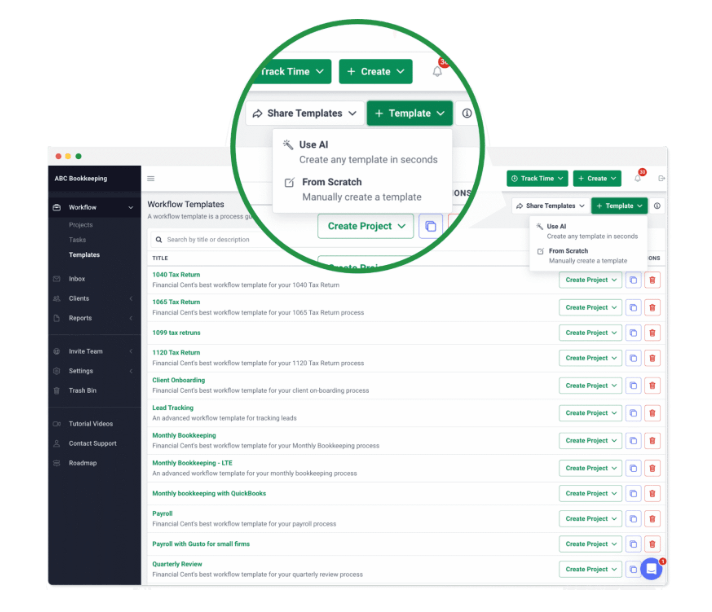Open the Share Templates dropdown in the app window
Screen dimensions: 712x612
(550, 206)
